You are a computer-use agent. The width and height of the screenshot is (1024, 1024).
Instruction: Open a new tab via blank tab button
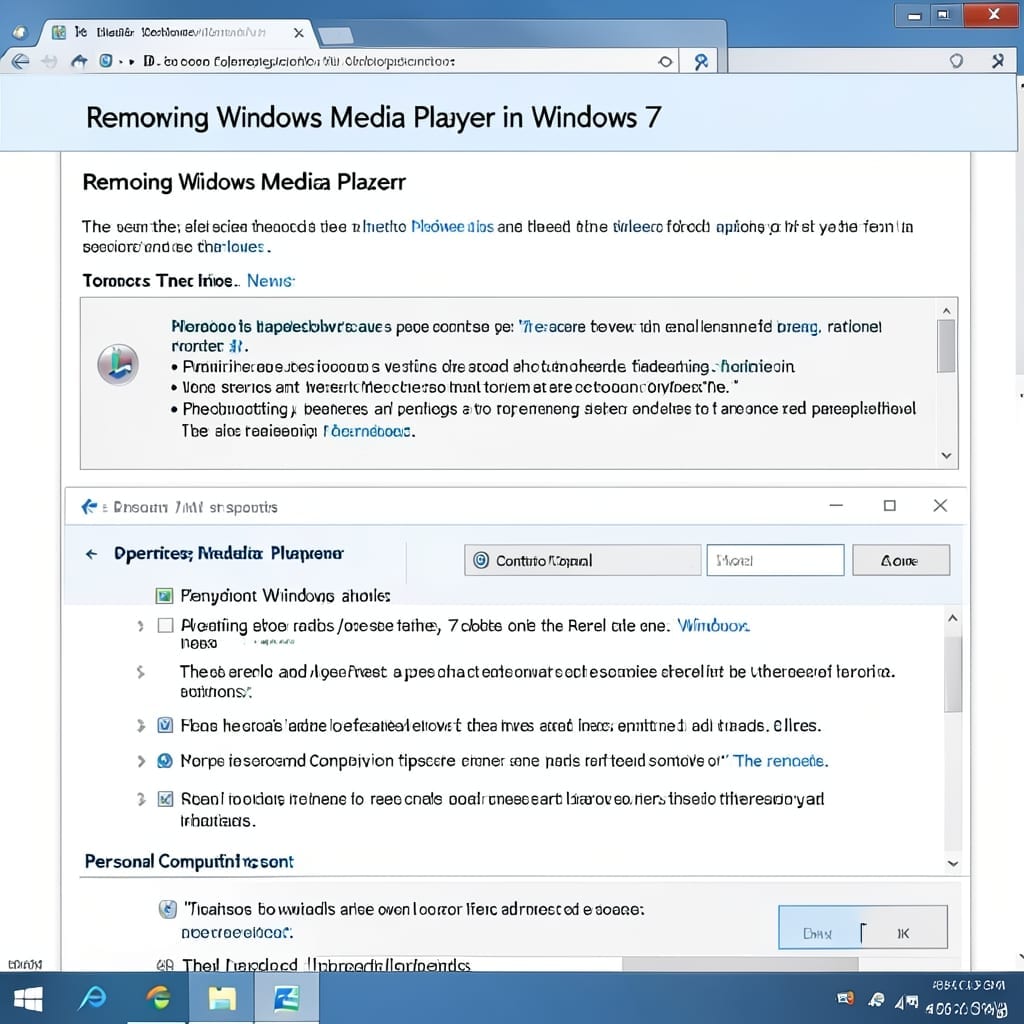click(x=335, y=35)
